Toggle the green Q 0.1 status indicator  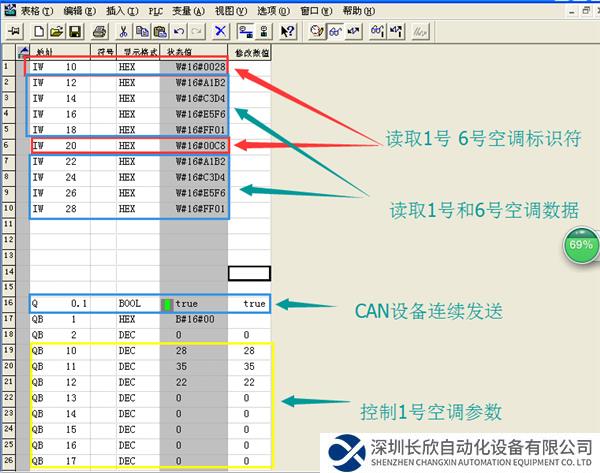167,303
